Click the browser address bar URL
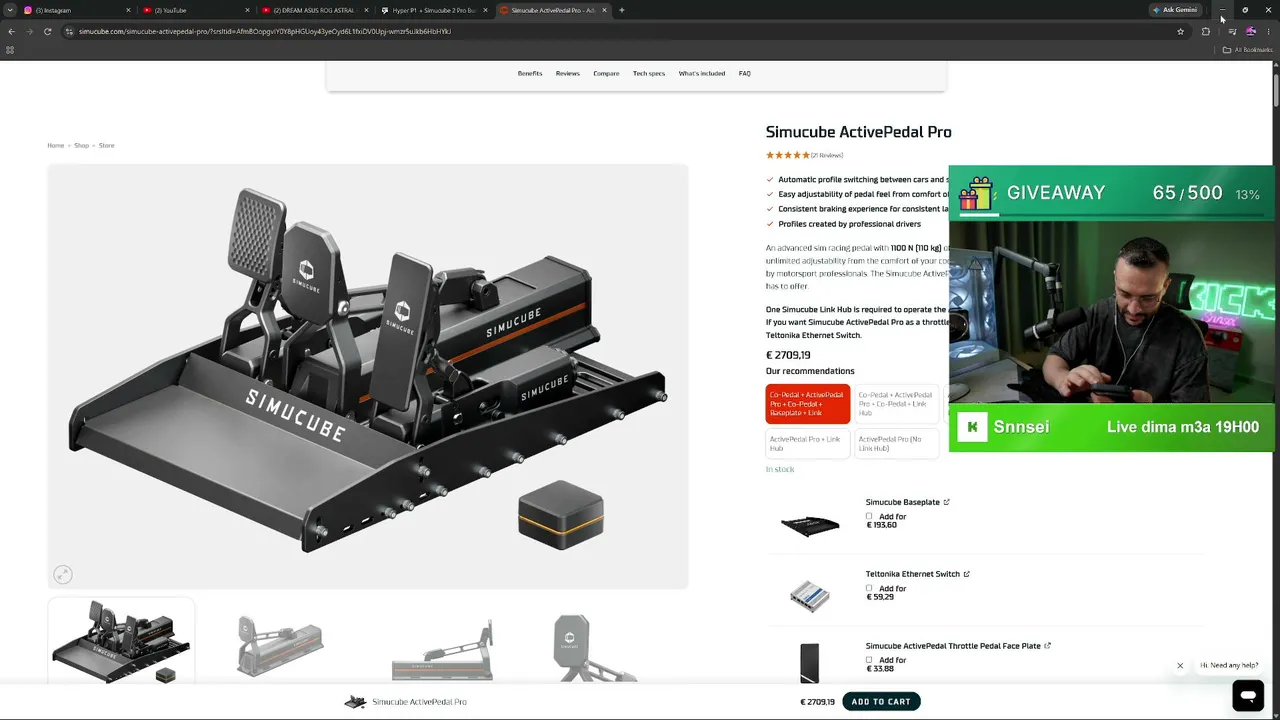 (x=265, y=31)
